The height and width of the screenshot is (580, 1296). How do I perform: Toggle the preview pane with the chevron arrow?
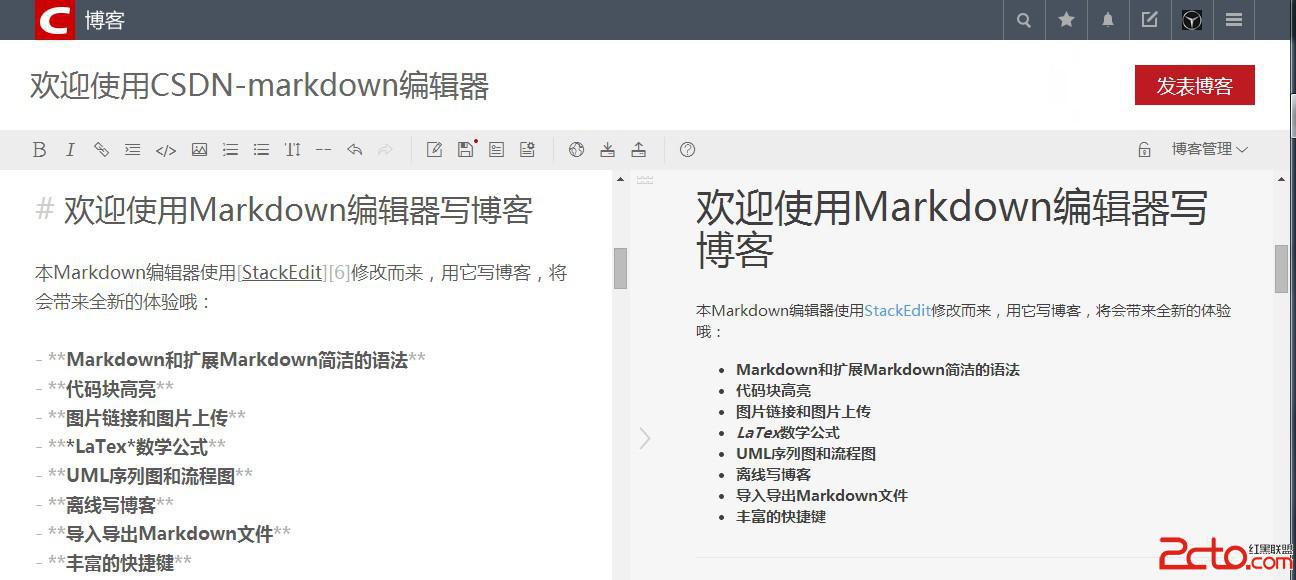coord(645,438)
